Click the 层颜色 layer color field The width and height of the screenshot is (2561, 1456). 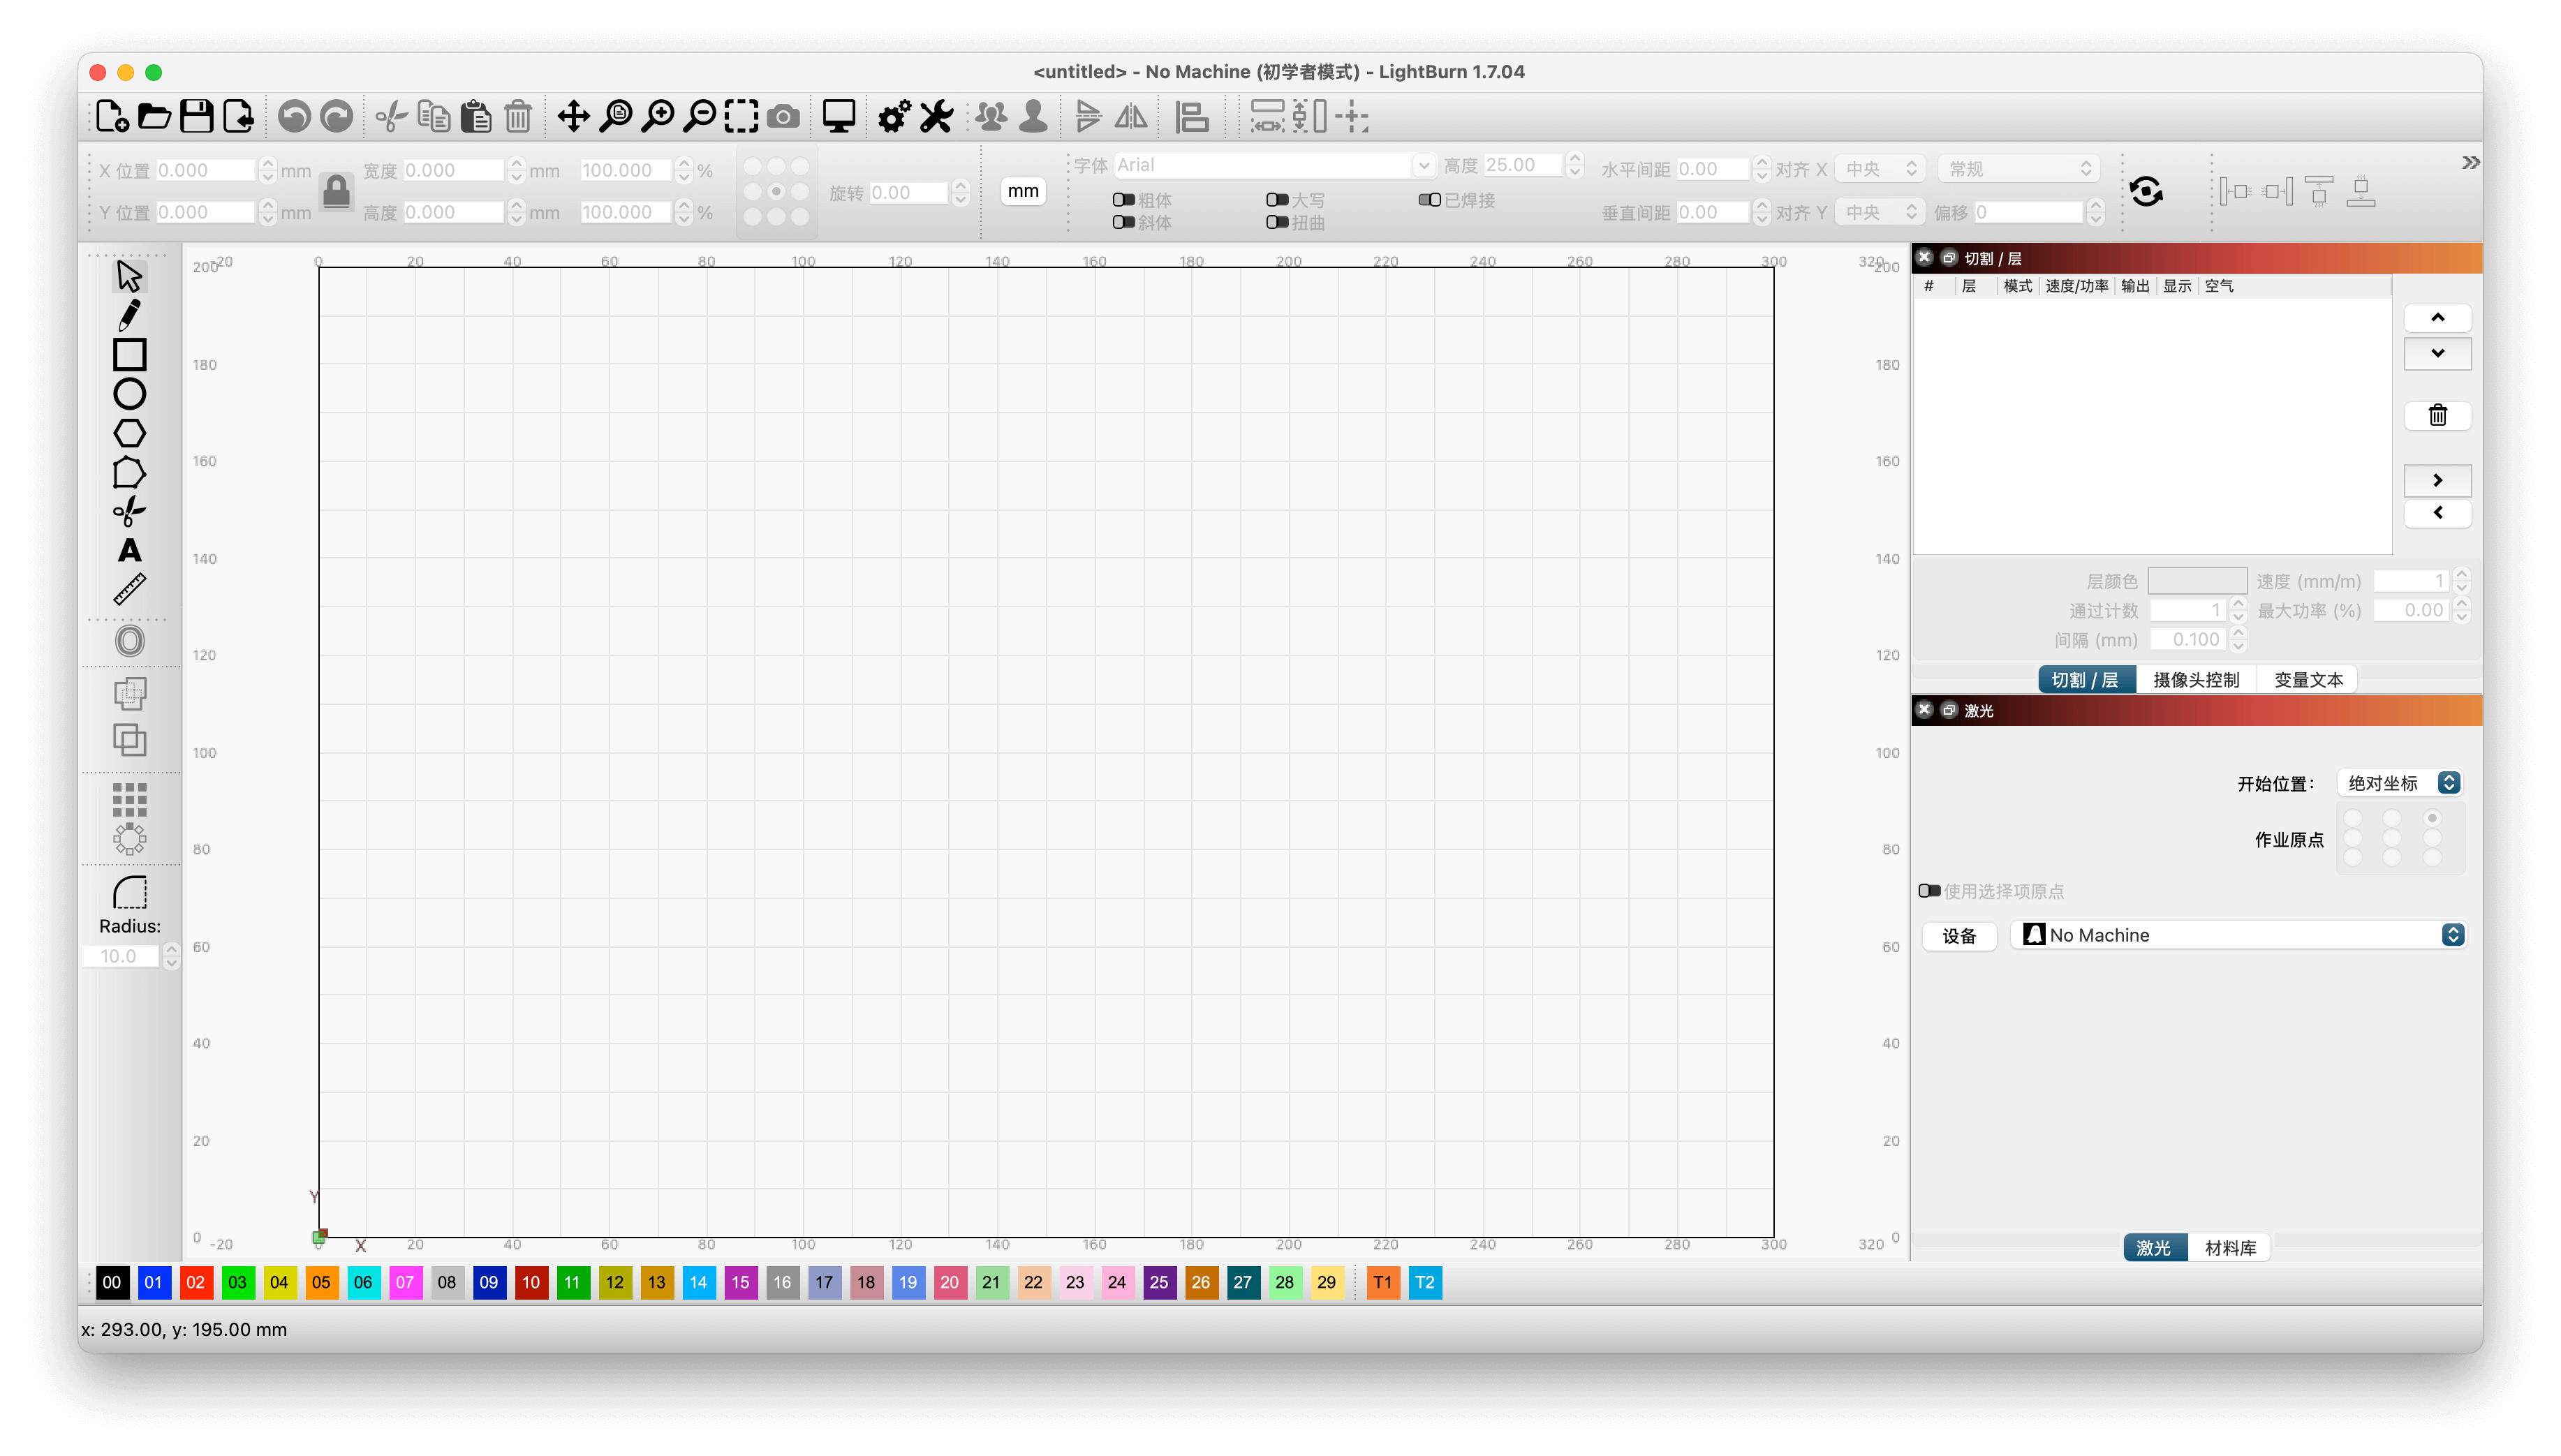pyautogui.click(x=2197, y=581)
